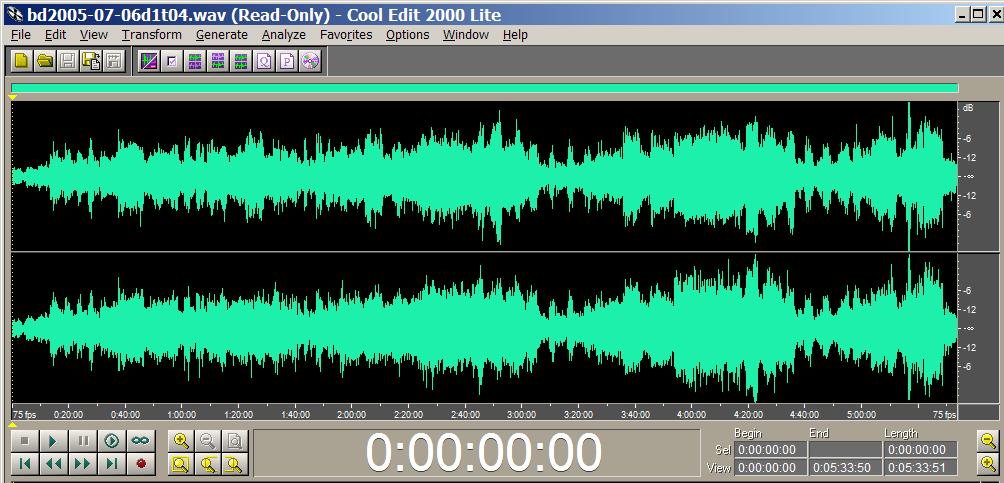
Task: Fast forward with the double right arrows
Action: pos(83,463)
